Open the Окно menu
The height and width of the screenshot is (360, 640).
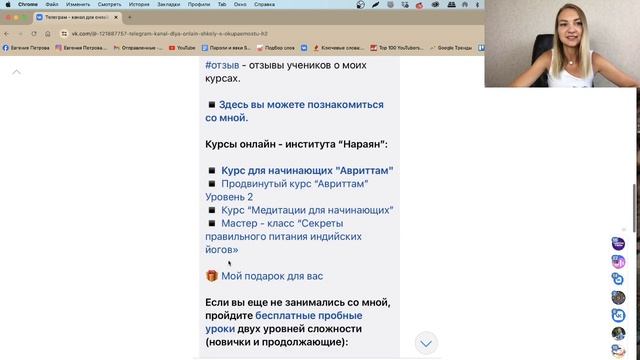click(240, 4)
